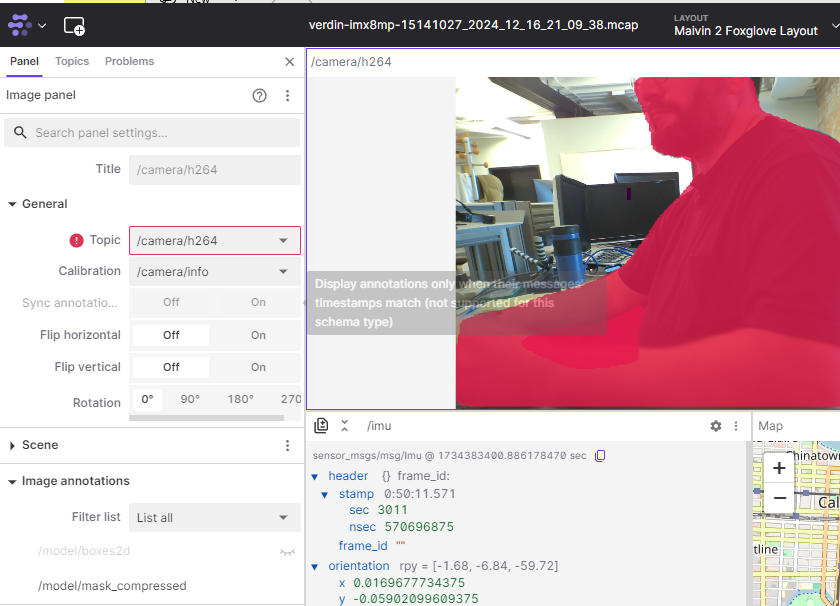
Task: Zoom out on the Map panel
Action: [x=779, y=498]
